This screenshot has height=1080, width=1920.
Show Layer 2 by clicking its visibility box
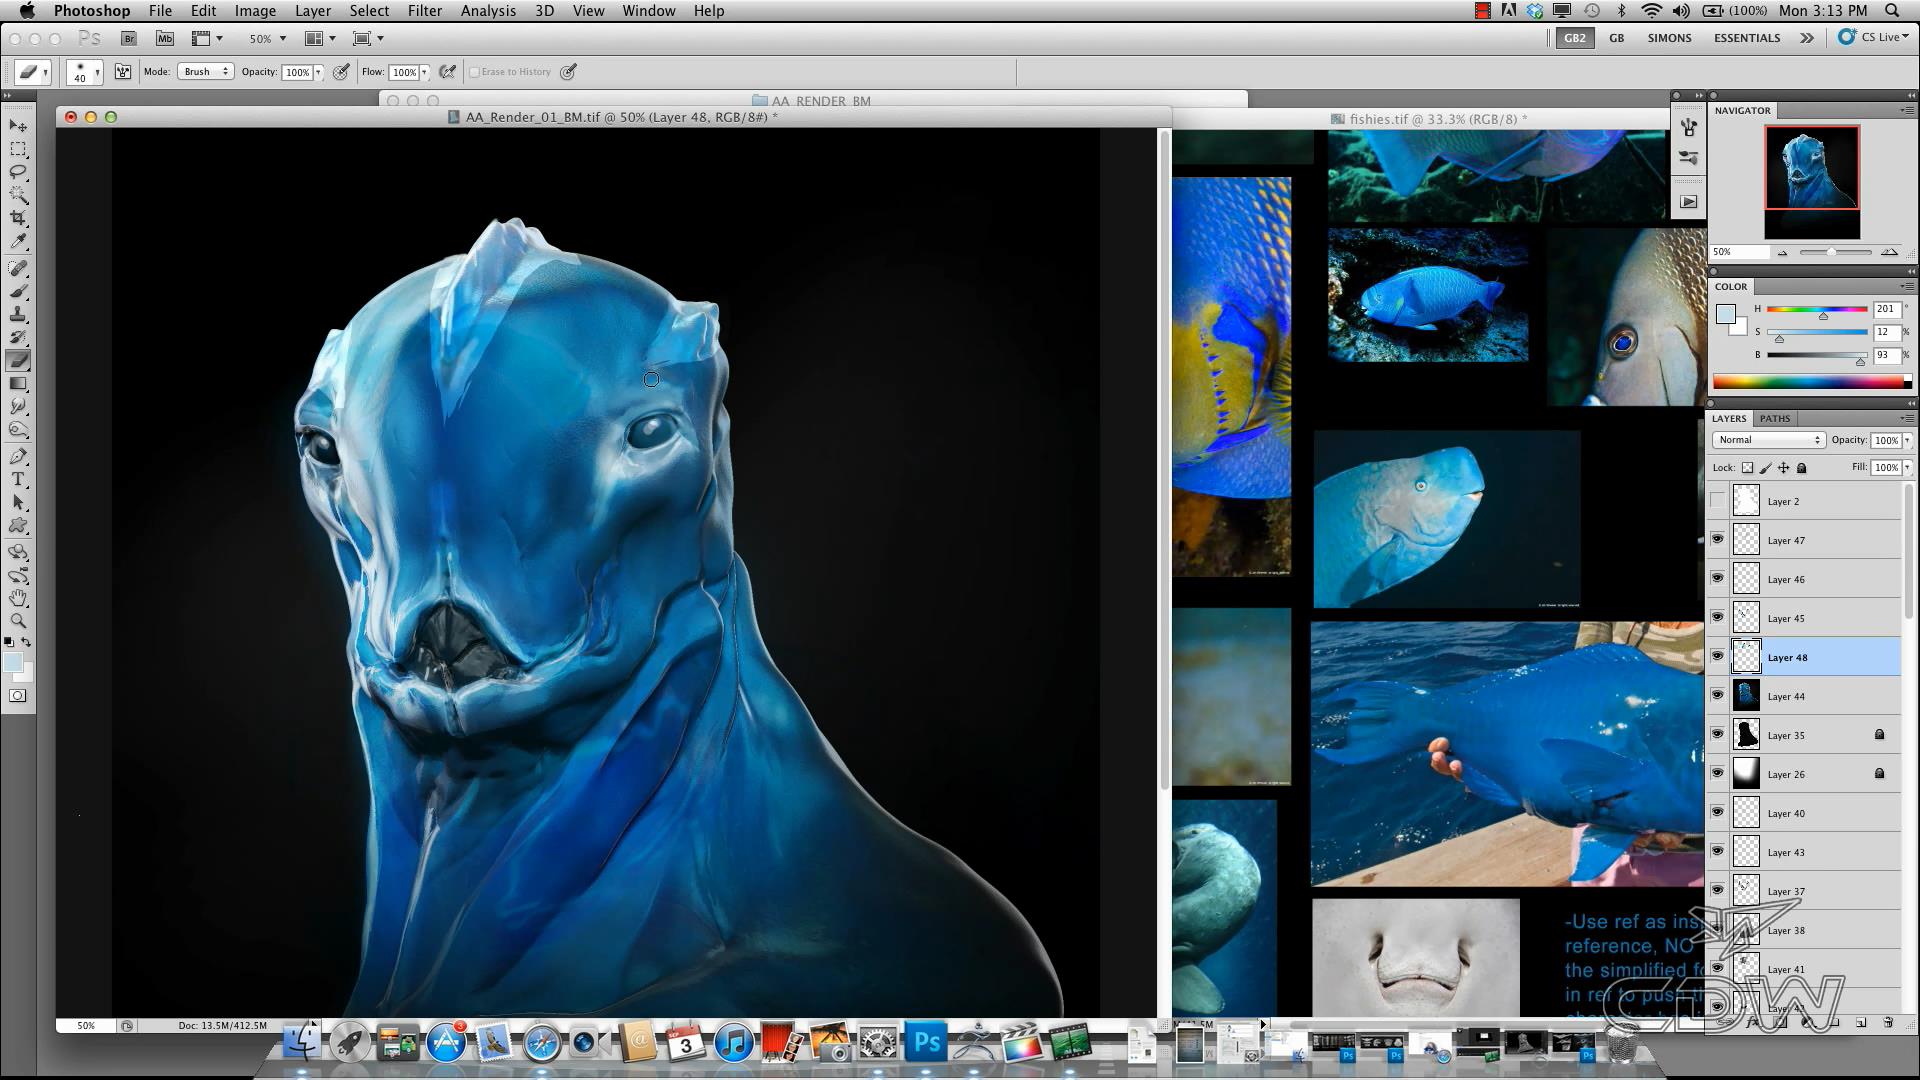click(x=1717, y=501)
